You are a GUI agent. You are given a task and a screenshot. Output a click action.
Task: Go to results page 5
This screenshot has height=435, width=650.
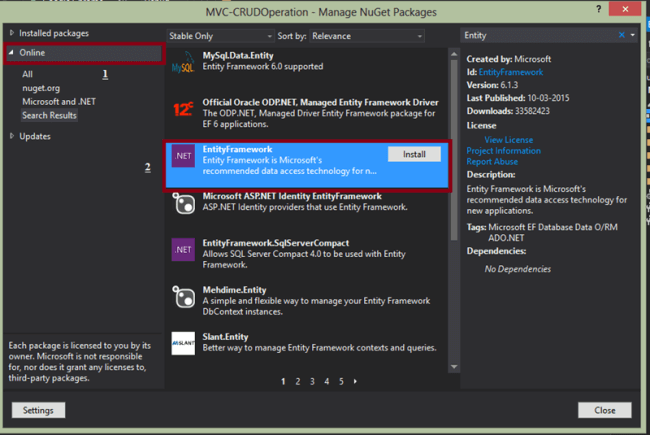tap(341, 381)
